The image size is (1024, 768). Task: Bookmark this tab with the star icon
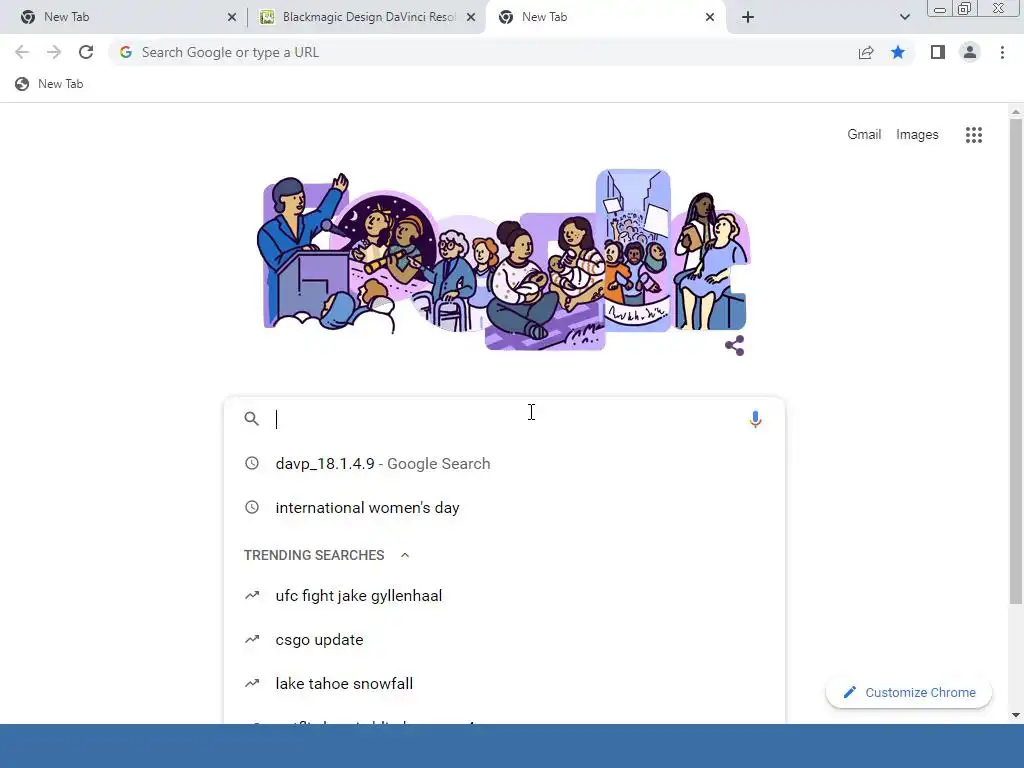(x=898, y=52)
